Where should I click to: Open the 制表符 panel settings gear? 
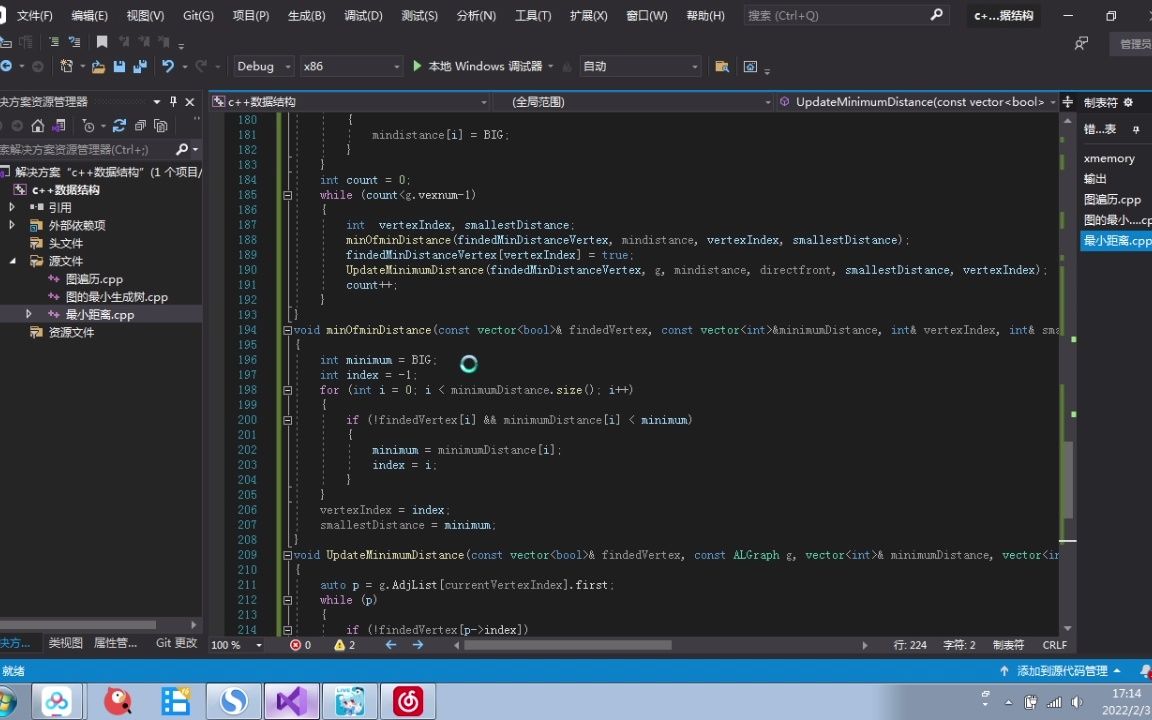pyautogui.click(x=1128, y=101)
